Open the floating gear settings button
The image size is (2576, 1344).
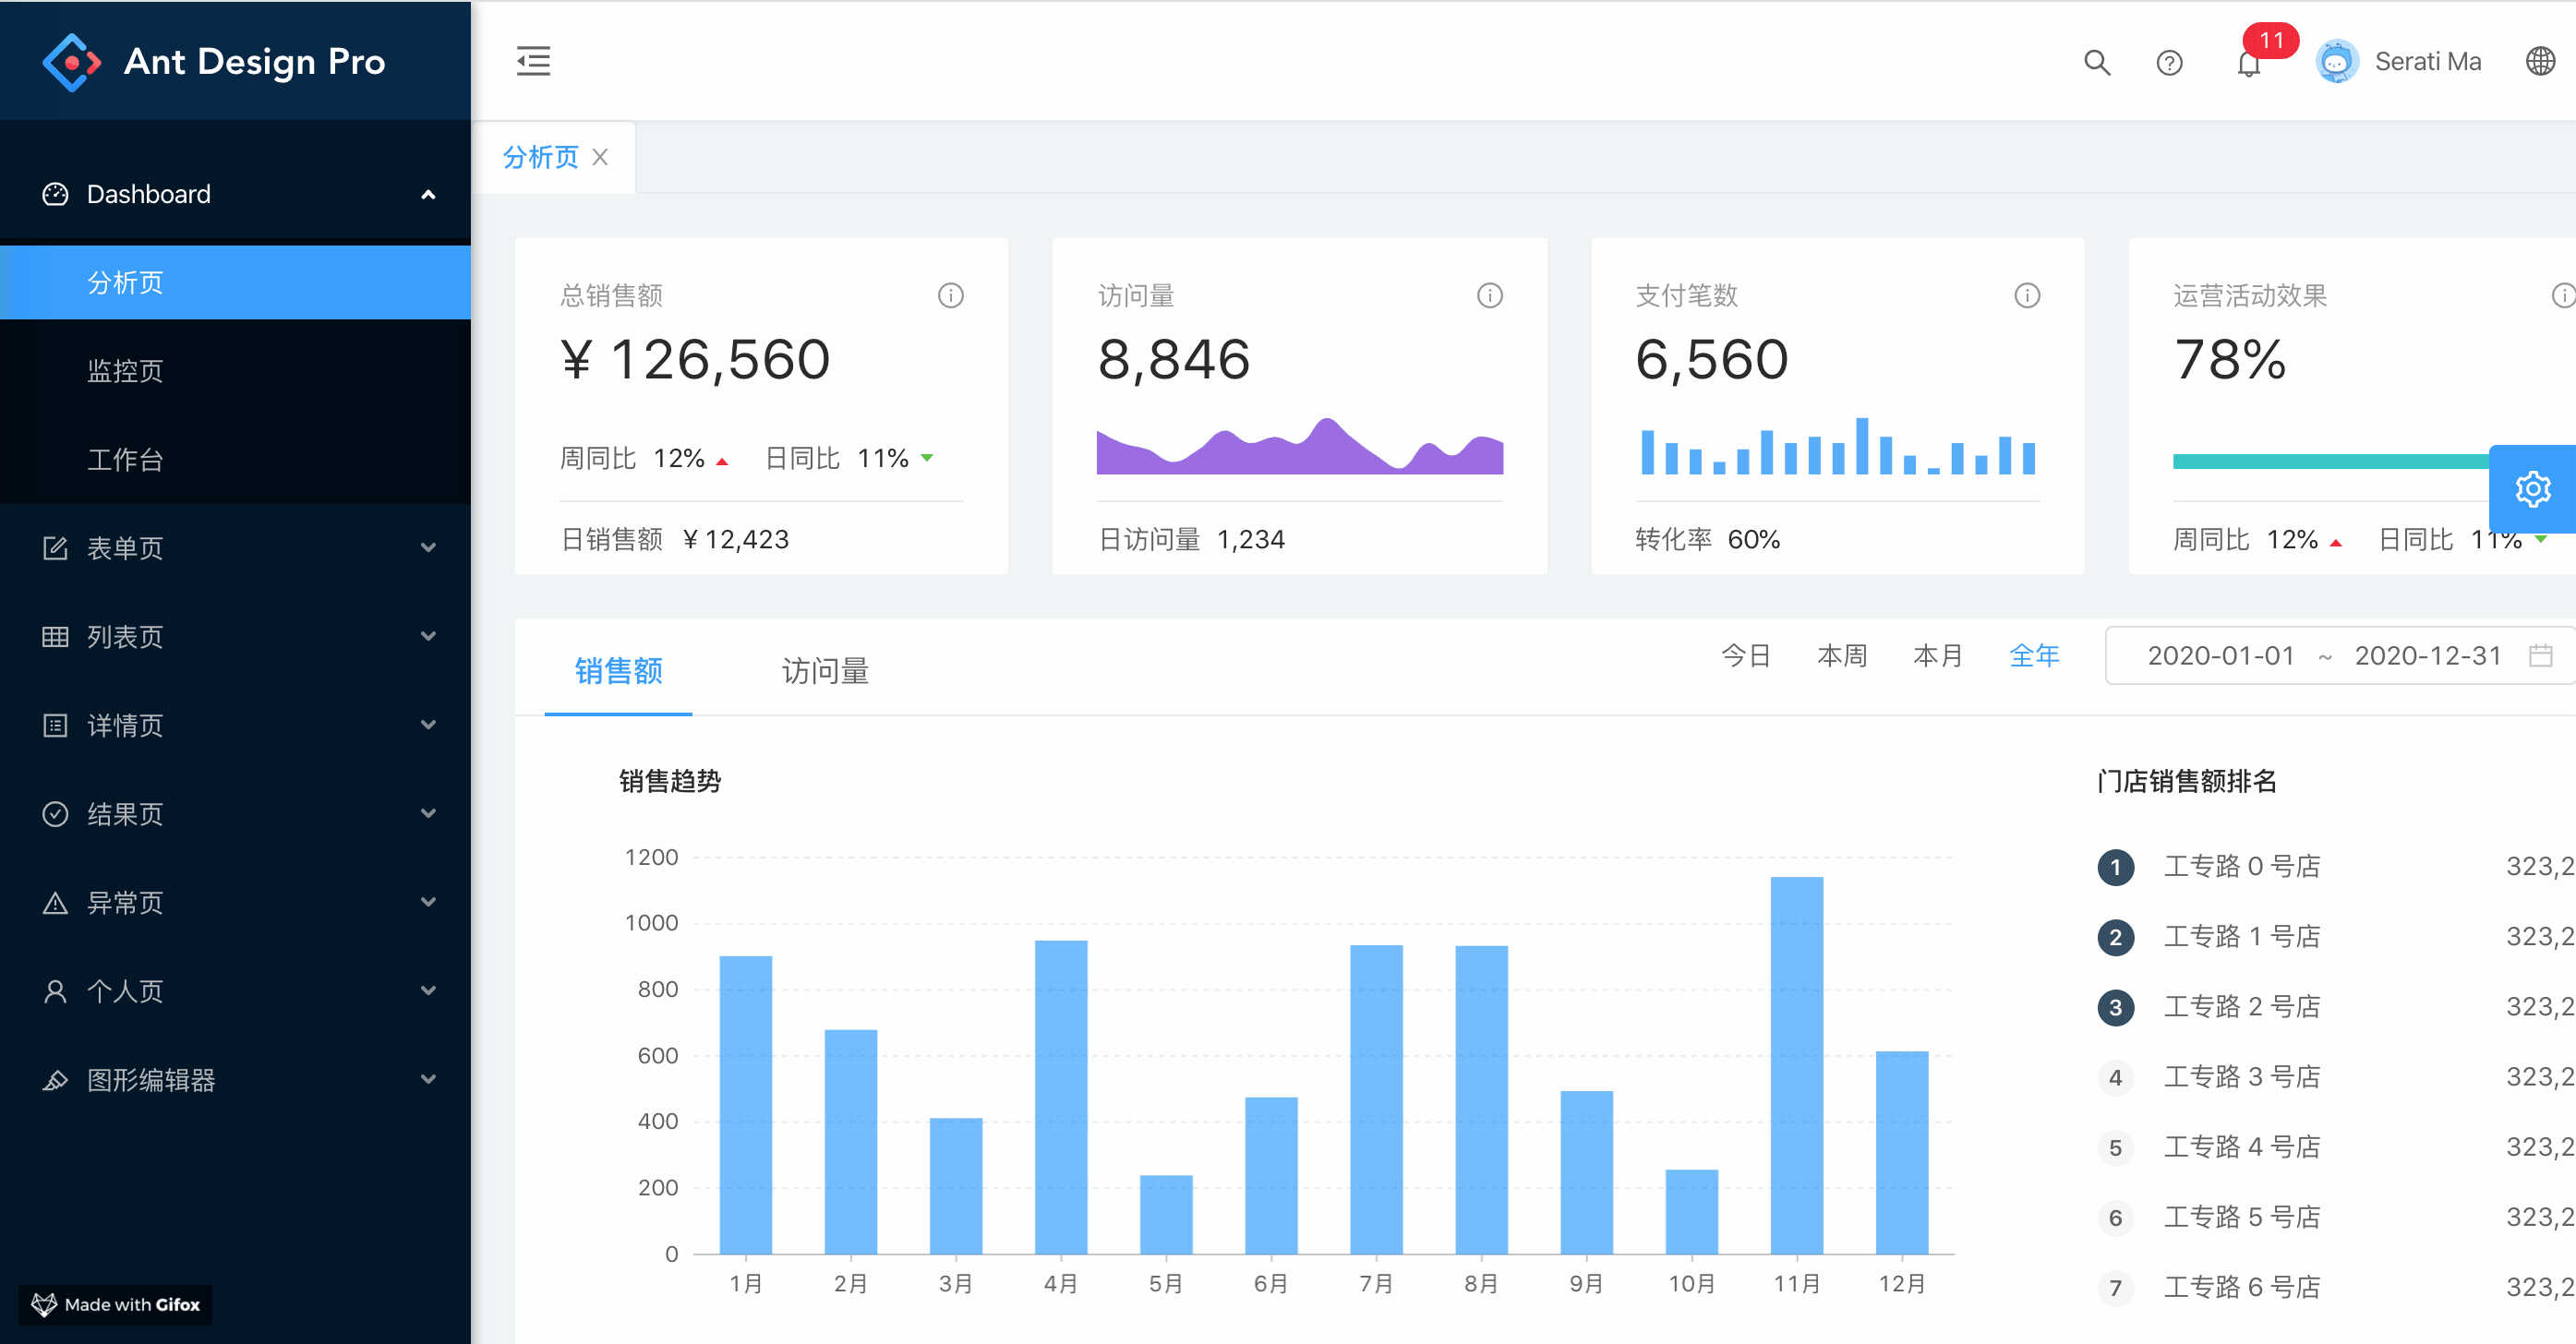[2532, 489]
